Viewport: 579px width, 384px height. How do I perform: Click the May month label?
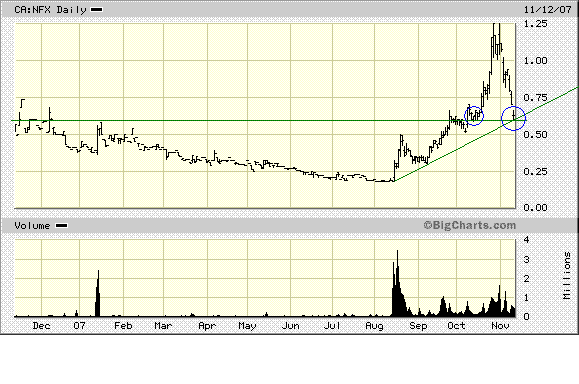click(247, 326)
